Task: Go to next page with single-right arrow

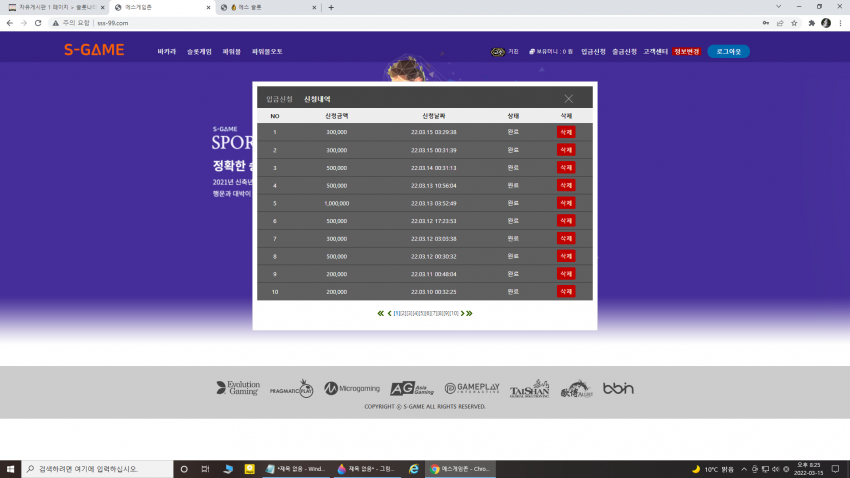Action: [462, 313]
